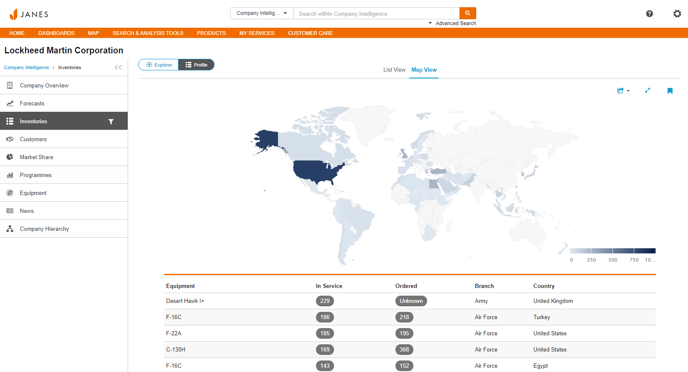The height and width of the screenshot is (372, 688).
Task: Open the CUSTOMER CARE menu
Action: click(310, 33)
